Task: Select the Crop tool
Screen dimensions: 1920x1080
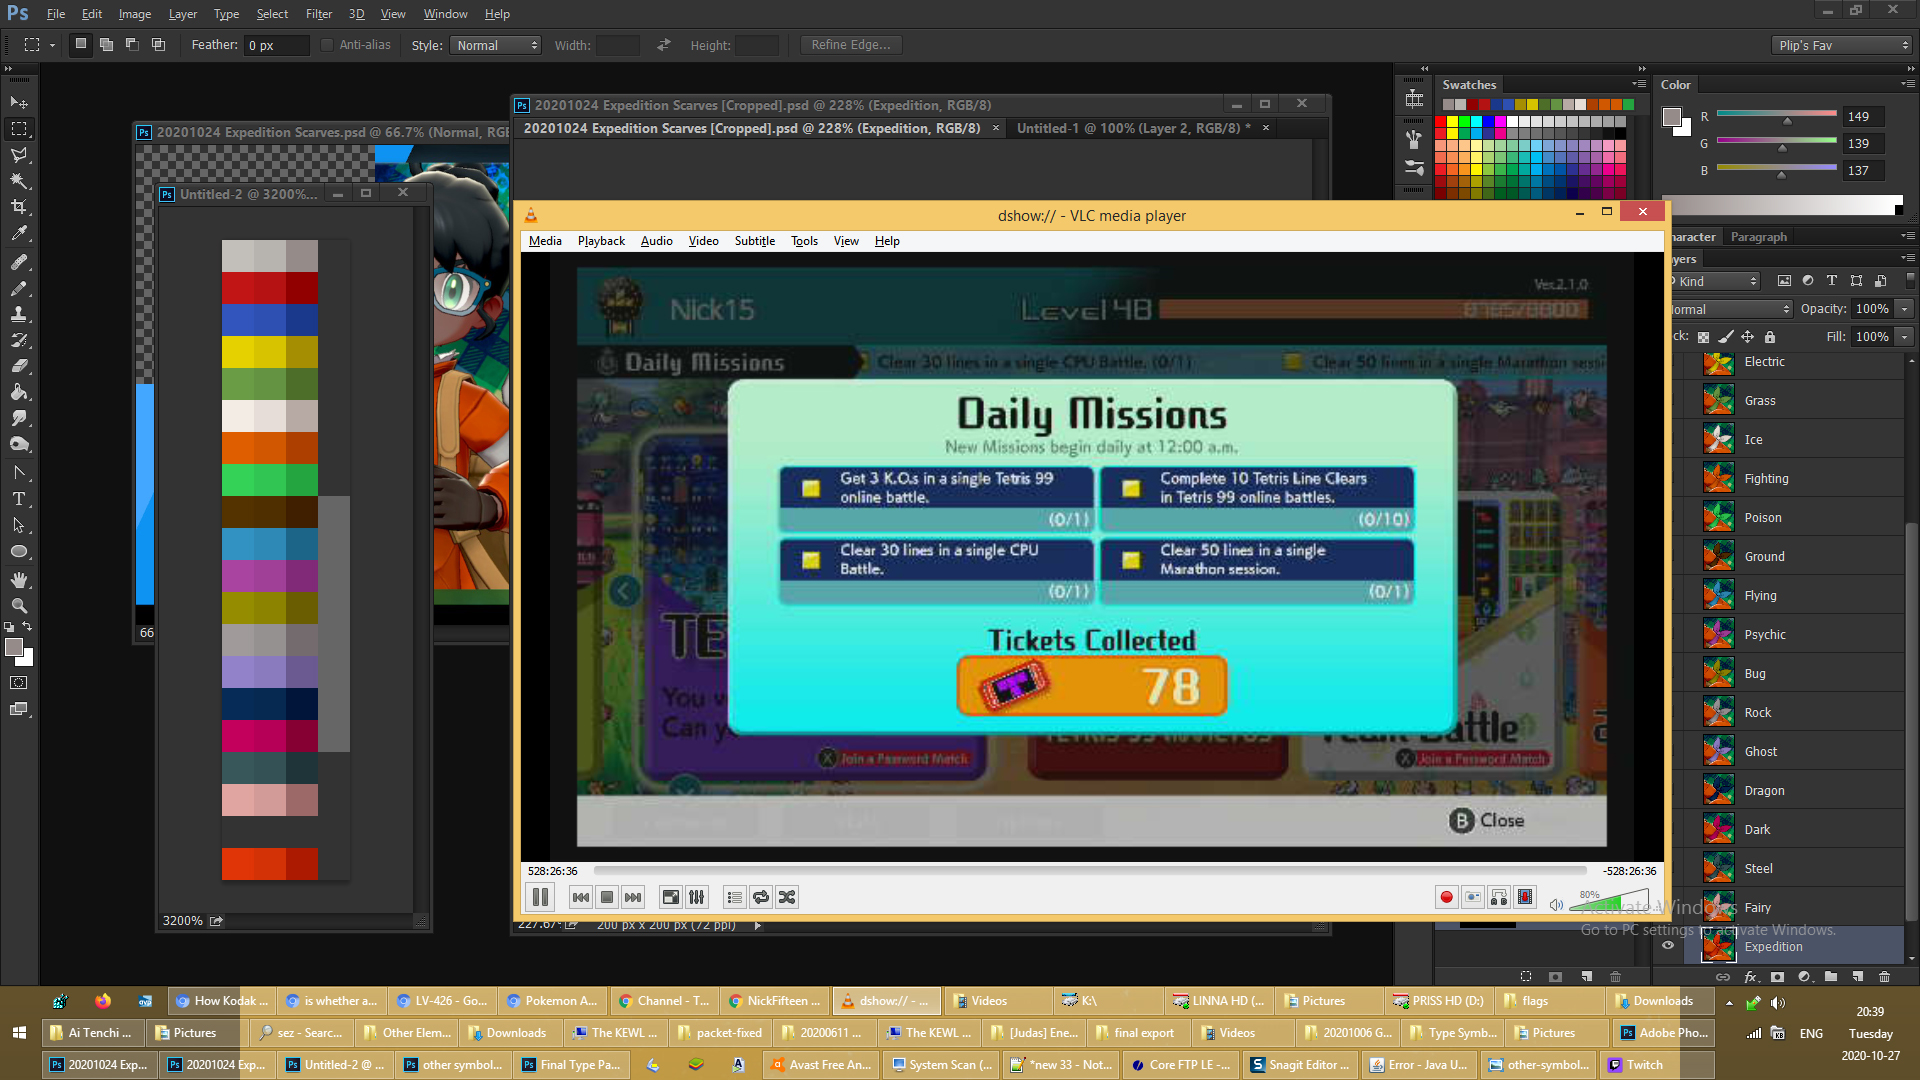Action: [19, 207]
